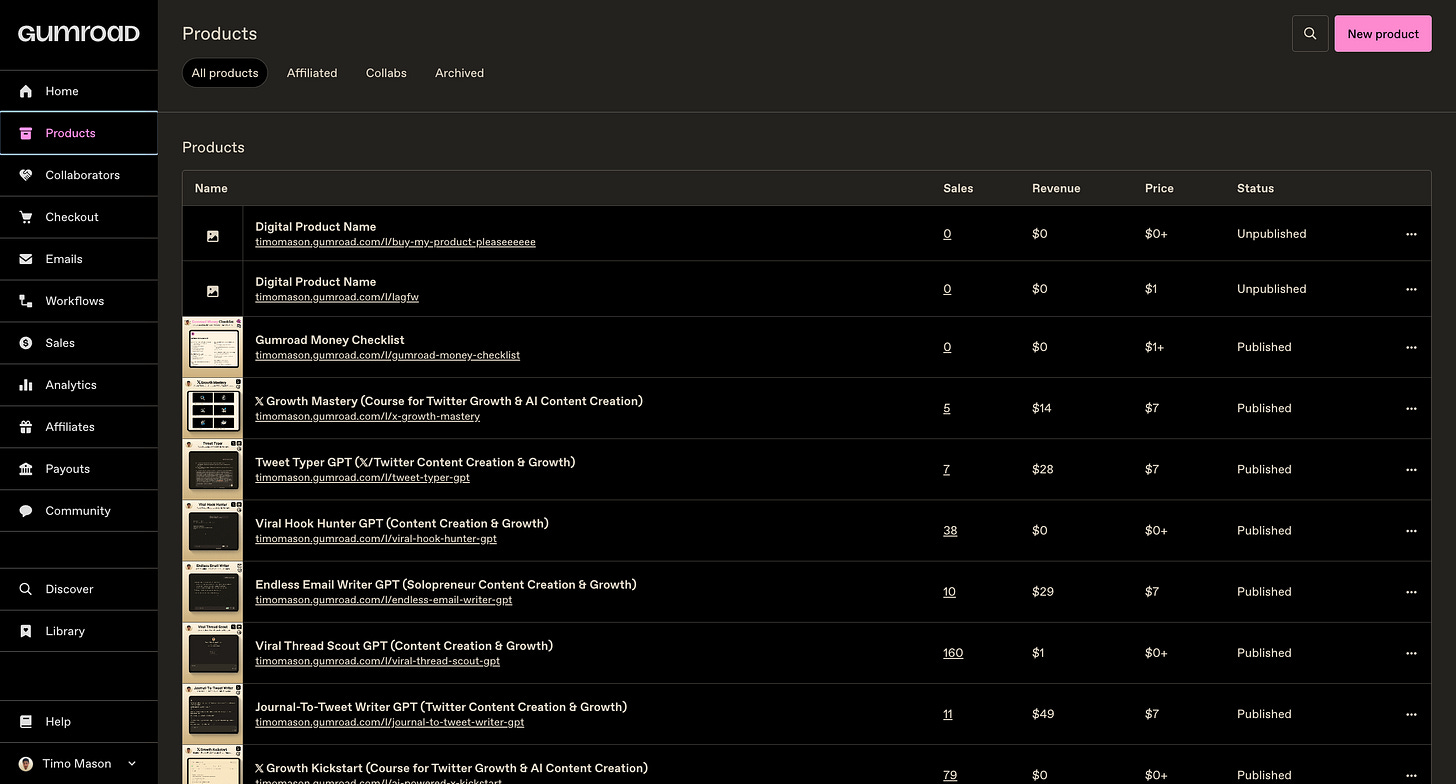Open more options for buy-my-product-pleaseeeeee row
Viewport: 1456px width, 784px height.
[x=1411, y=234]
